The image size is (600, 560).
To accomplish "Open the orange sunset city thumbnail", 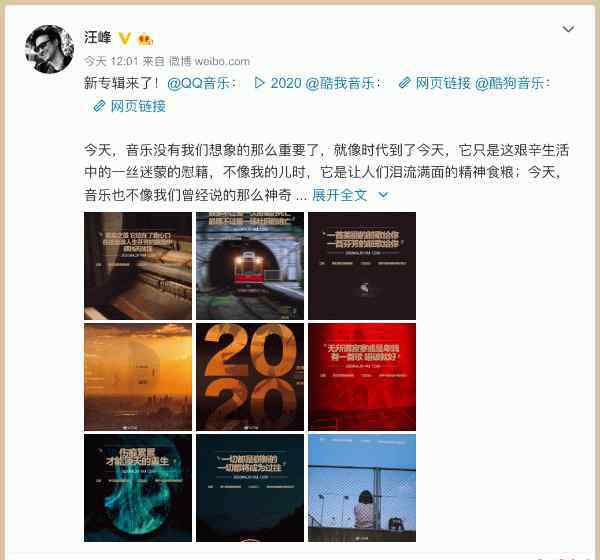I will click(138, 377).
